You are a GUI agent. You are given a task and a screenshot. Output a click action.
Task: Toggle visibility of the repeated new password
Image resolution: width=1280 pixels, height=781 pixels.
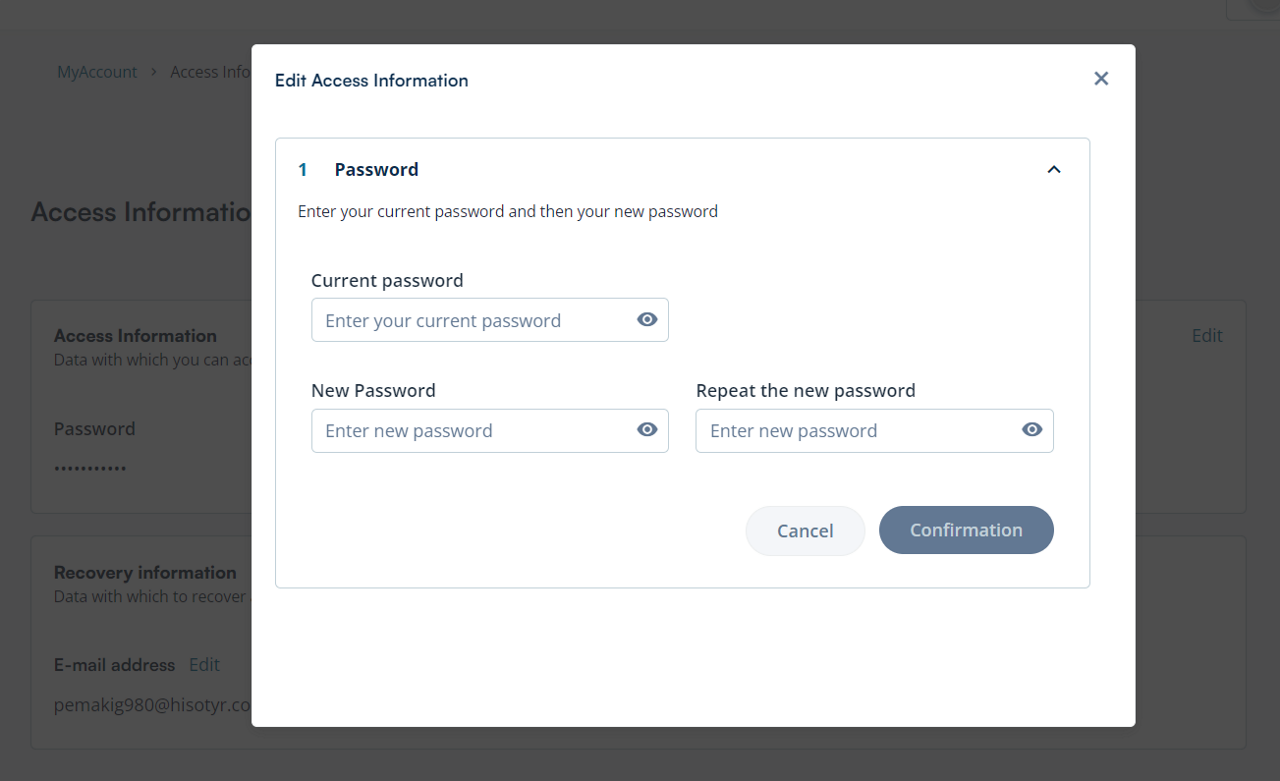pos(1032,430)
